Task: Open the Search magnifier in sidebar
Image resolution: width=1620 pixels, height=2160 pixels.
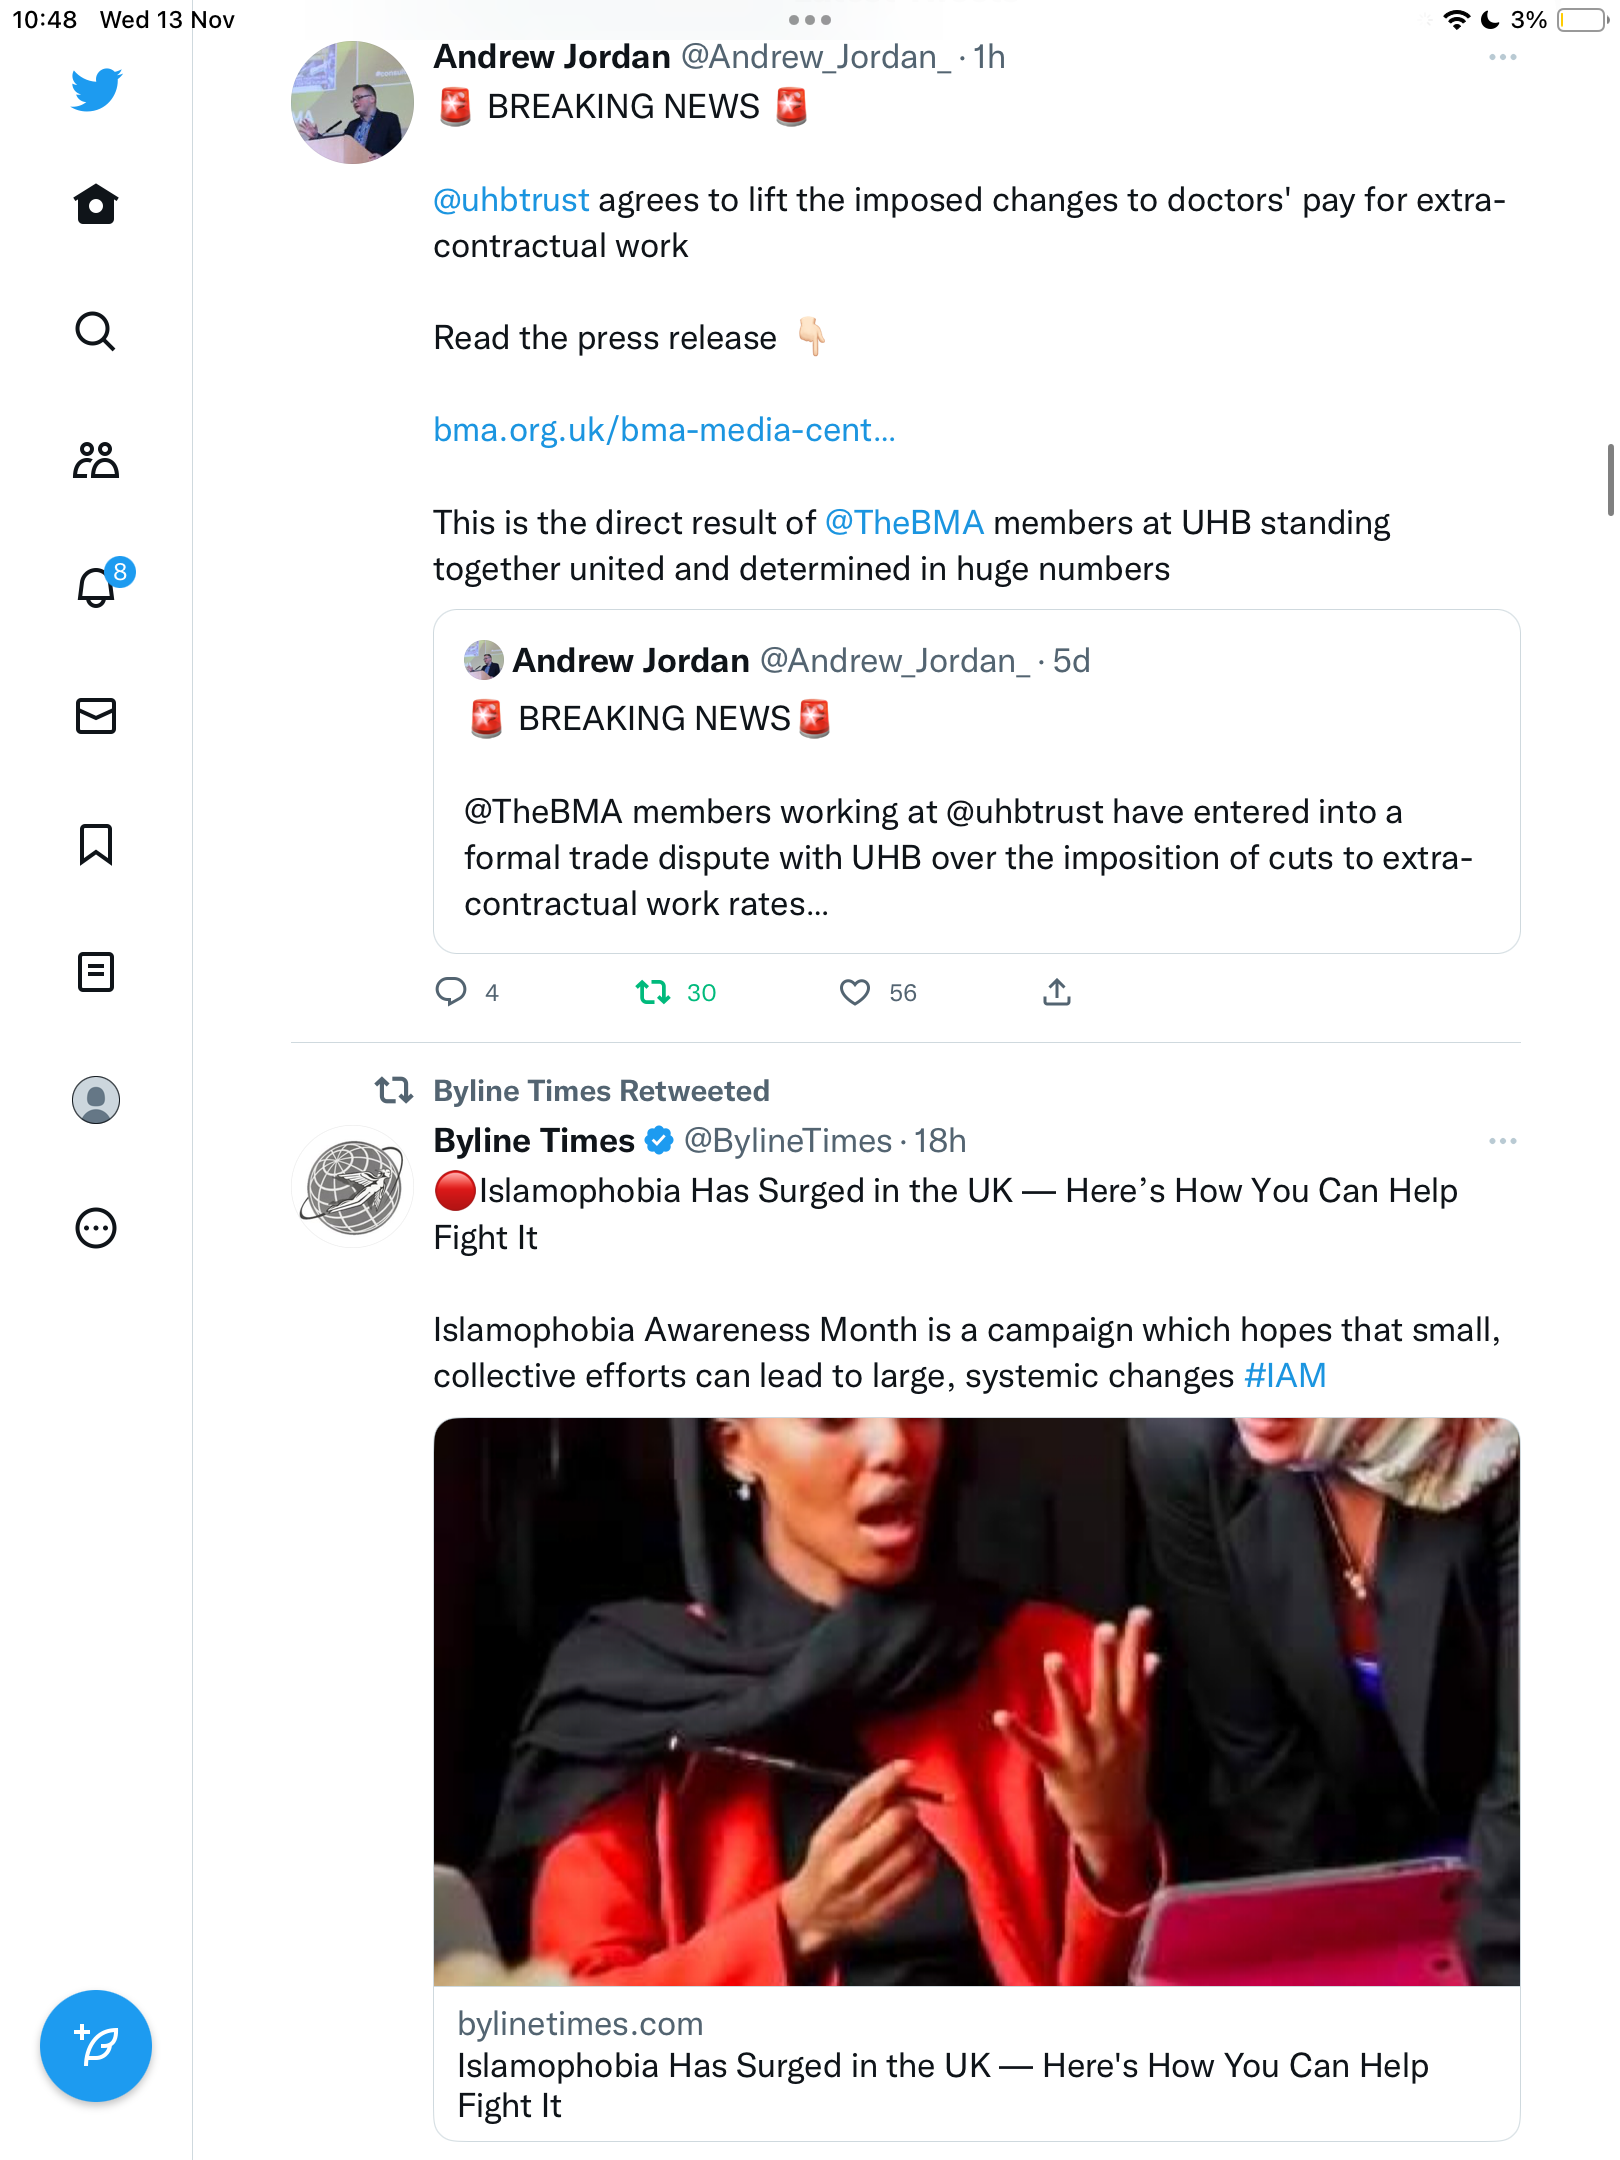Action: coord(96,331)
